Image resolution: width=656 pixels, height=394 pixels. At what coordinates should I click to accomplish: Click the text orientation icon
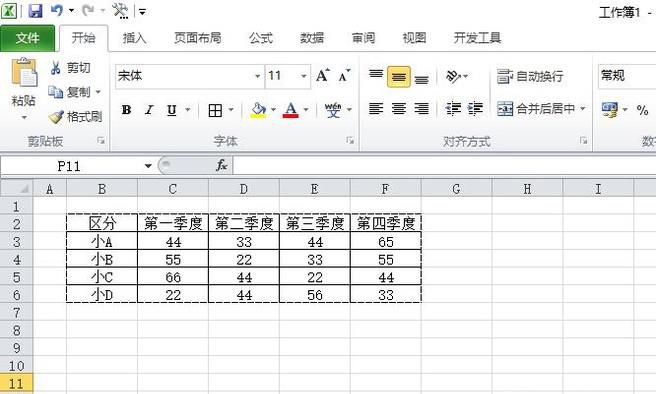[454, 76]
